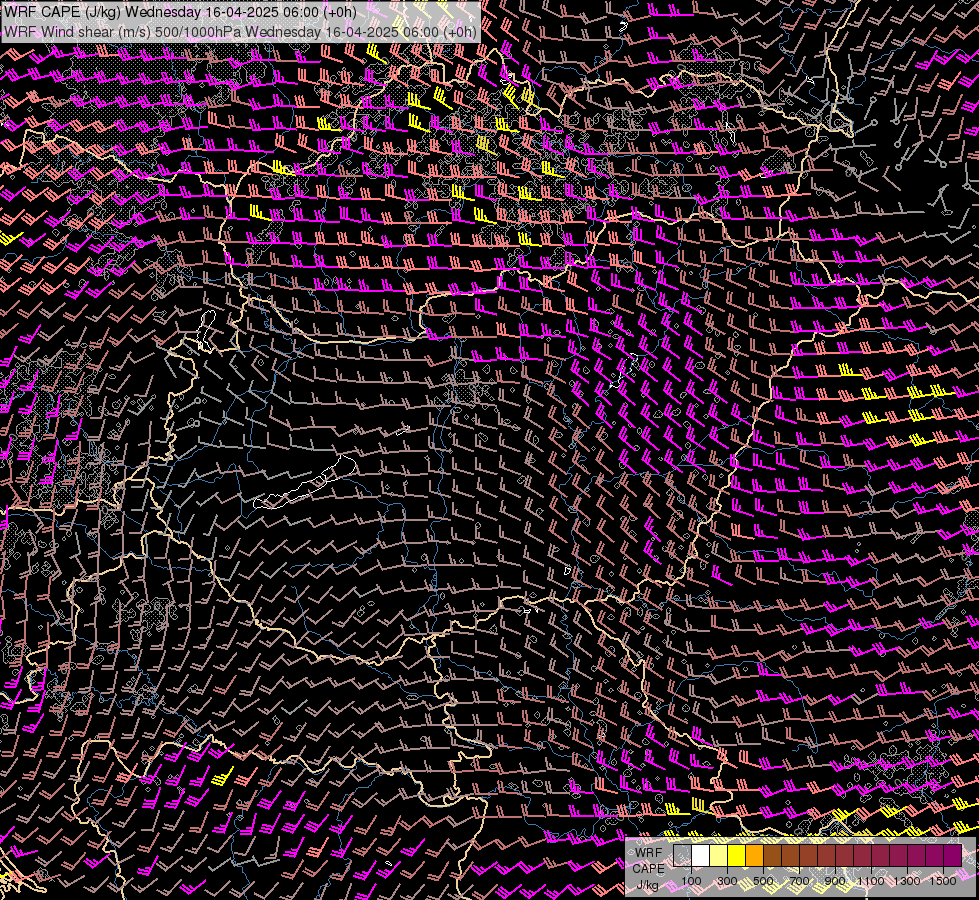This screenshot has height=900, width=979.
Task: Click the WRF CAPE title line
Action: (x=180, y=12)
